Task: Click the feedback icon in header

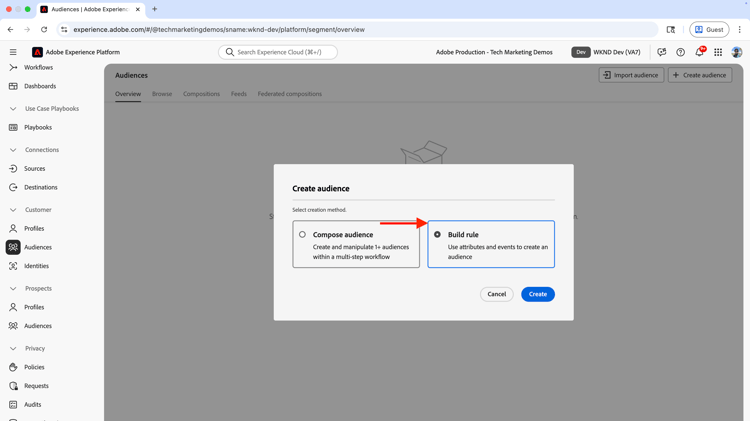Action: 662,52
